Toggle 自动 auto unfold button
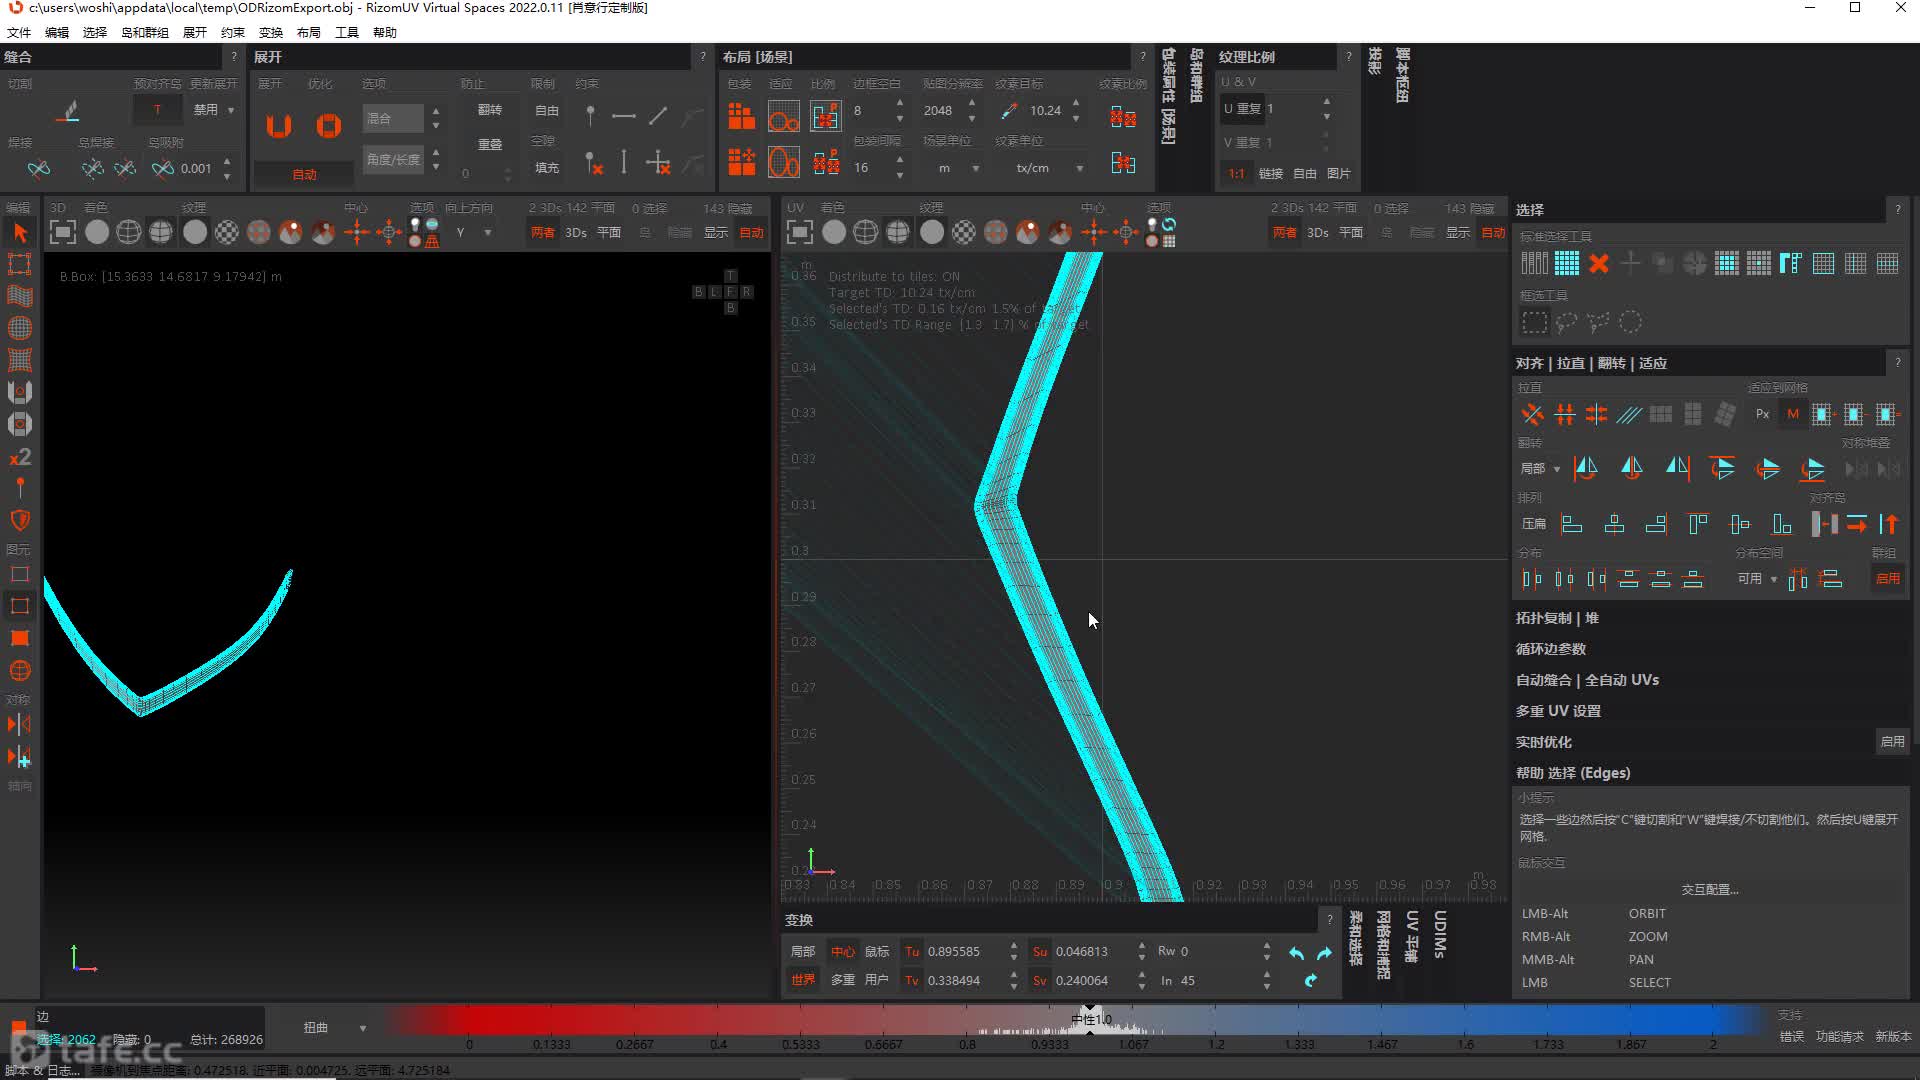This screenshot has width=1920, height=1080. tap(304, 174)
